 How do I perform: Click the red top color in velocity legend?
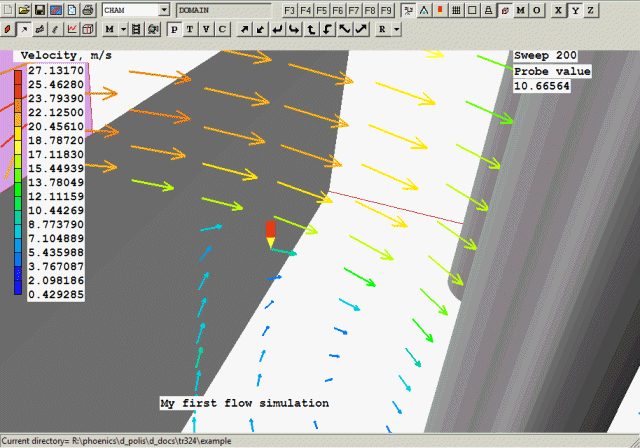click(x=19, y=71)
